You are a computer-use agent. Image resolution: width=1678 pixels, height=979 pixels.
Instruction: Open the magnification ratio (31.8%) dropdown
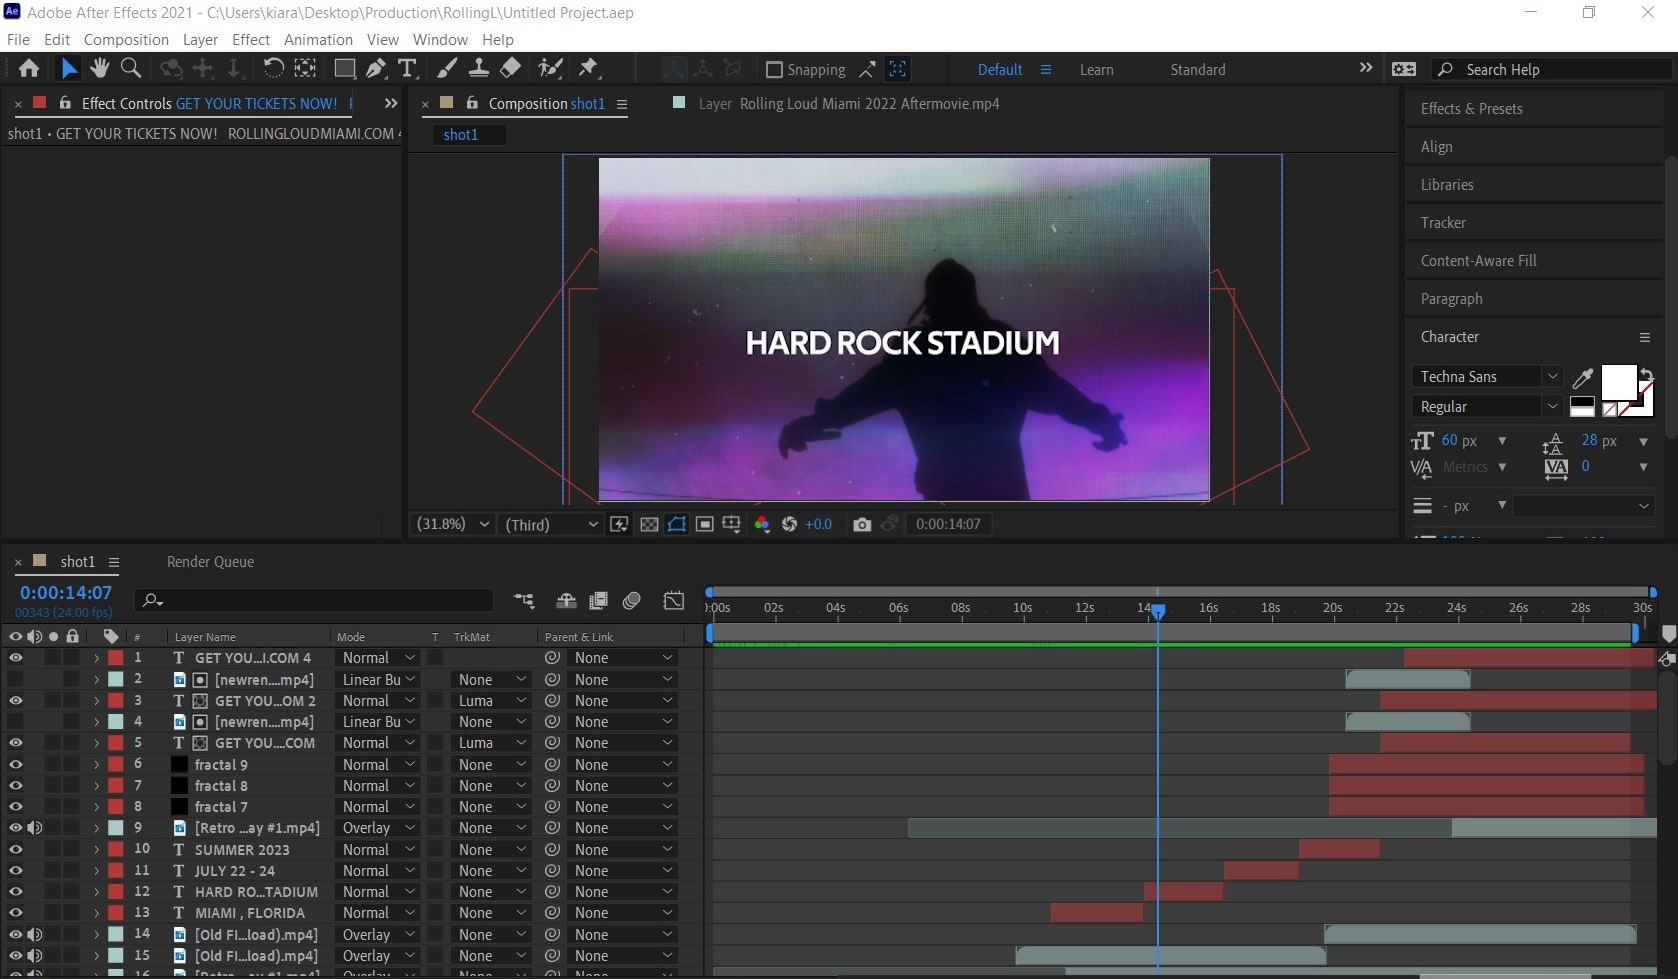point(453,524)
